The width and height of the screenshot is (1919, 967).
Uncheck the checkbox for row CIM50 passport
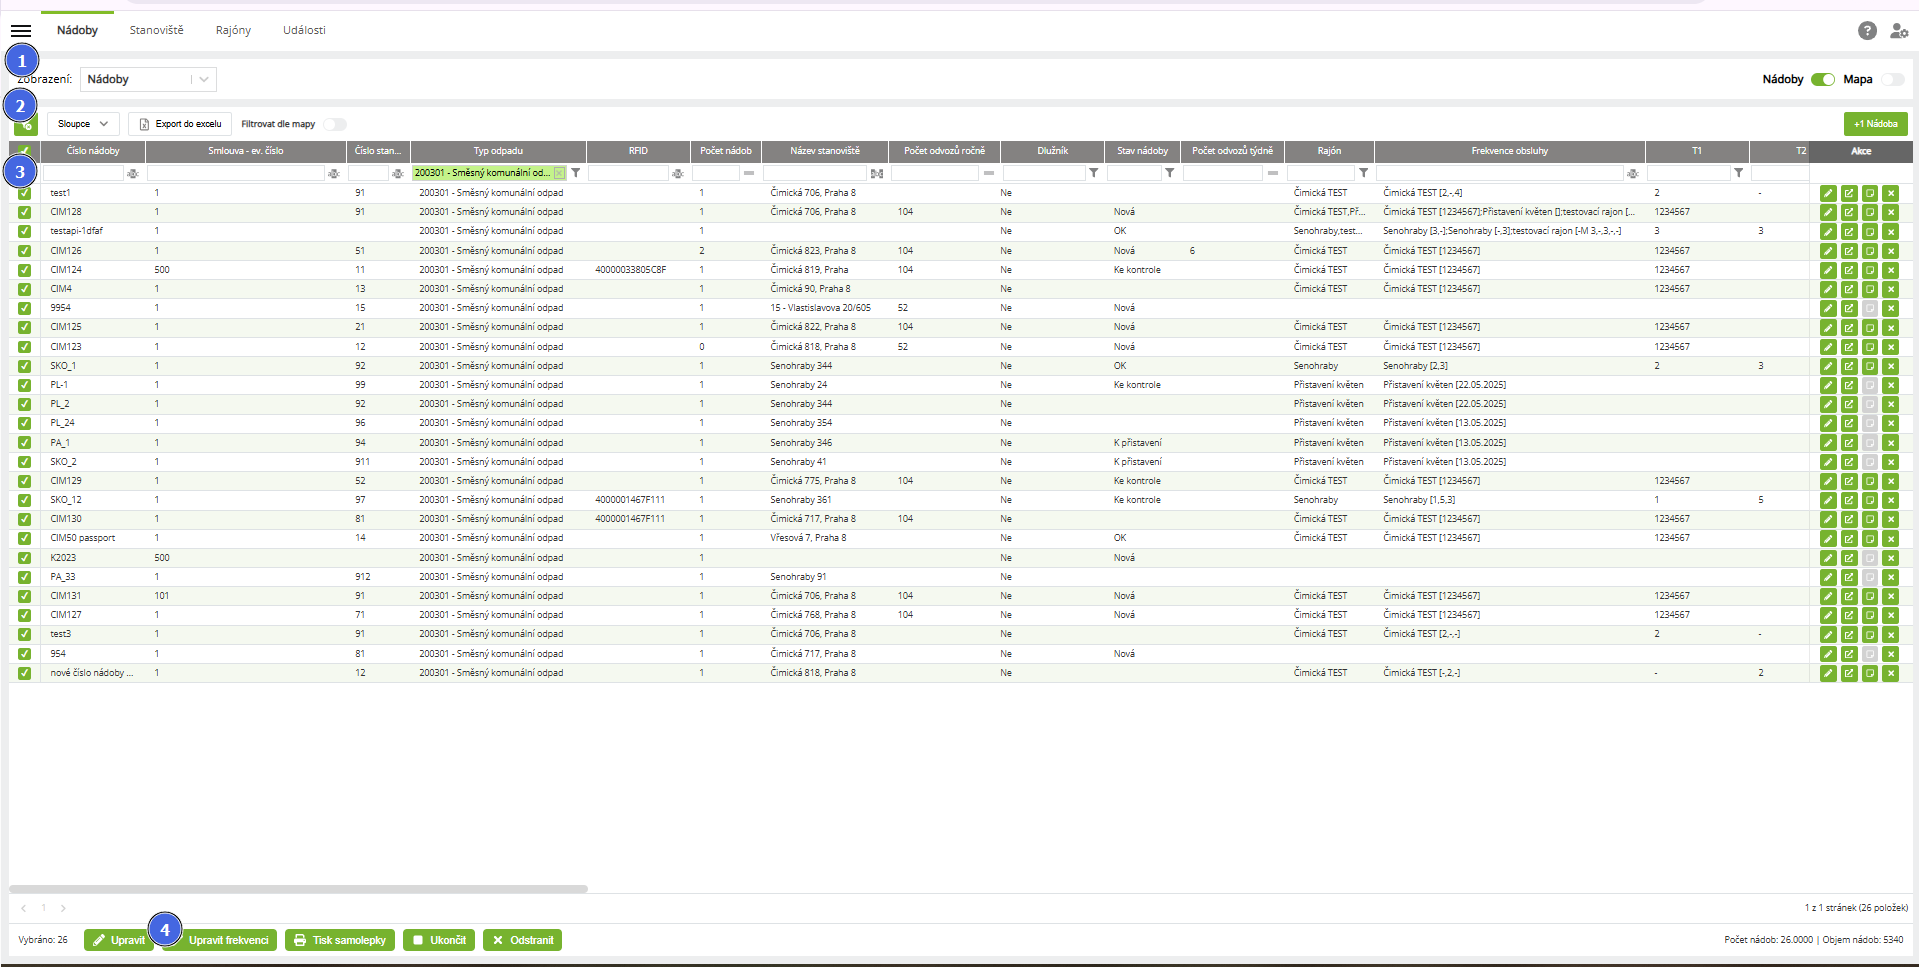click(24, 538)
